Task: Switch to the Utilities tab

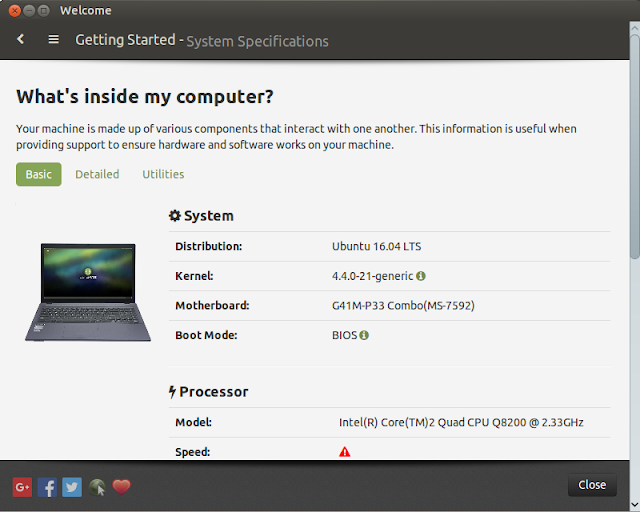Action: pos(163,174)
